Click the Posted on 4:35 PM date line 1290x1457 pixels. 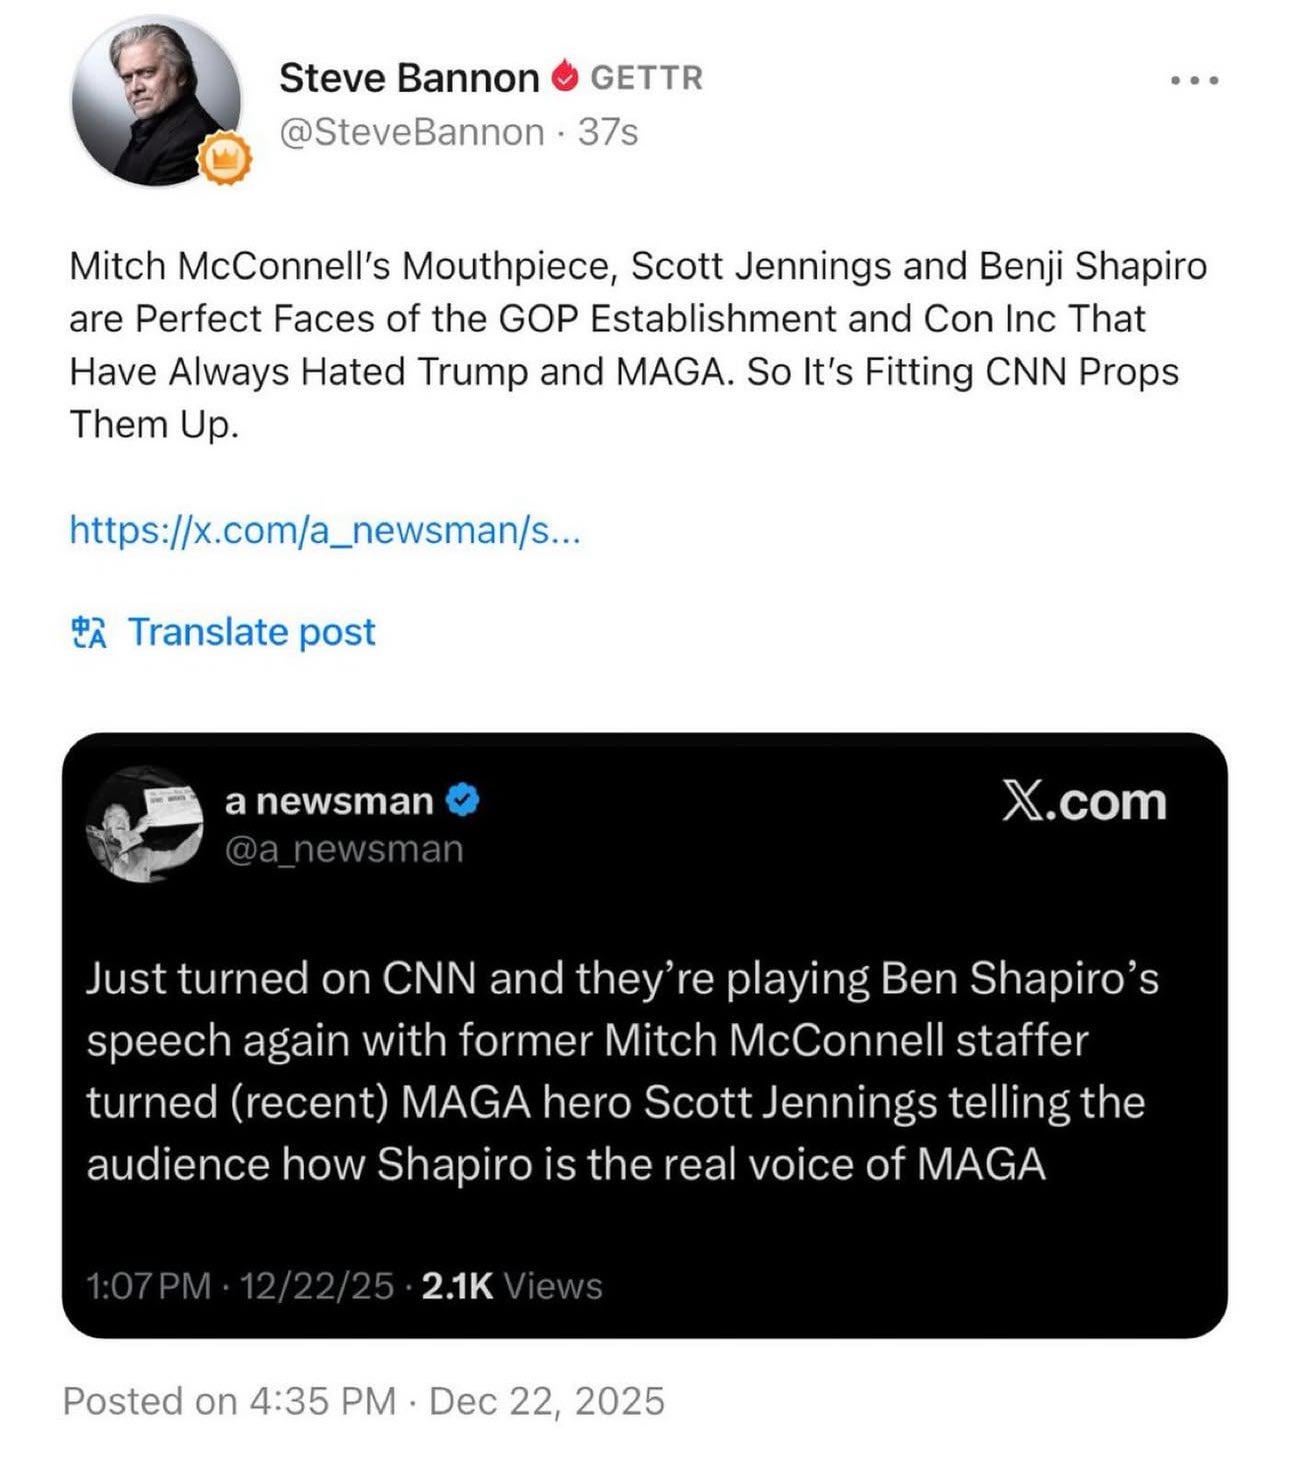pyautogui.click(x=363, y=1401)
